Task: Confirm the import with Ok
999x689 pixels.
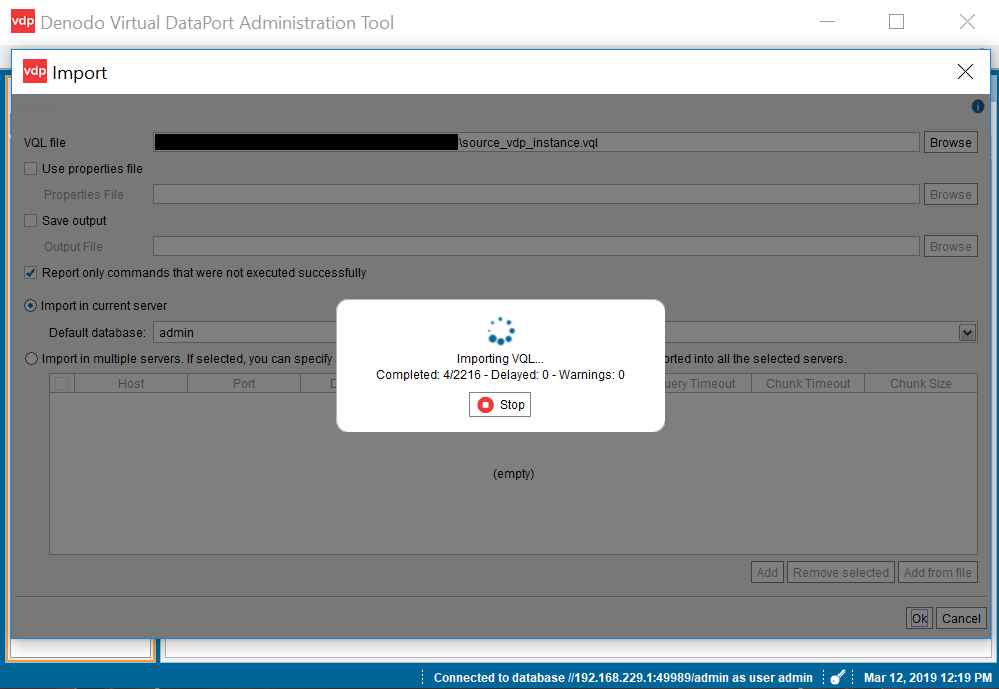Action: click(x=919, y=618)
